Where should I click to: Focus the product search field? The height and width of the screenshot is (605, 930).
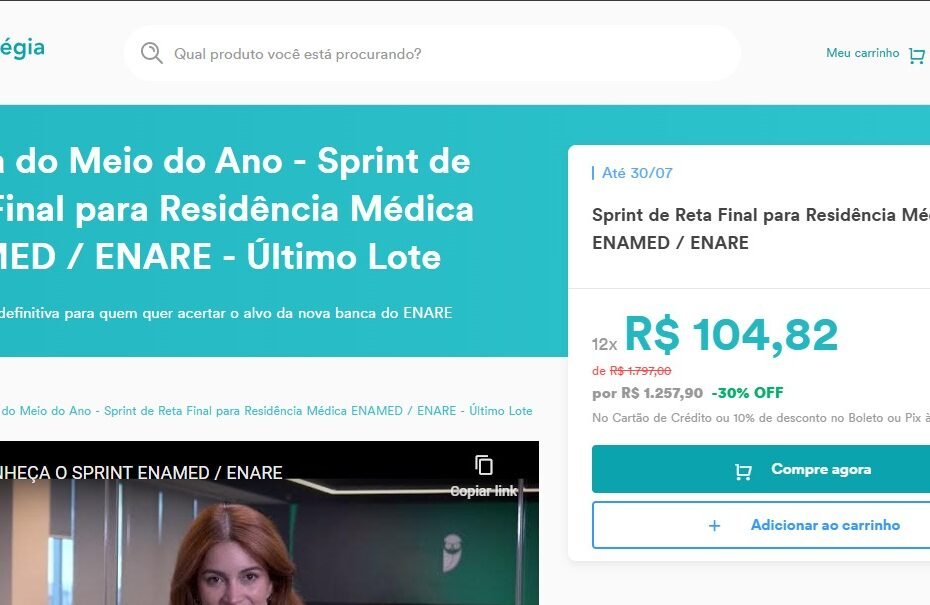432,53
